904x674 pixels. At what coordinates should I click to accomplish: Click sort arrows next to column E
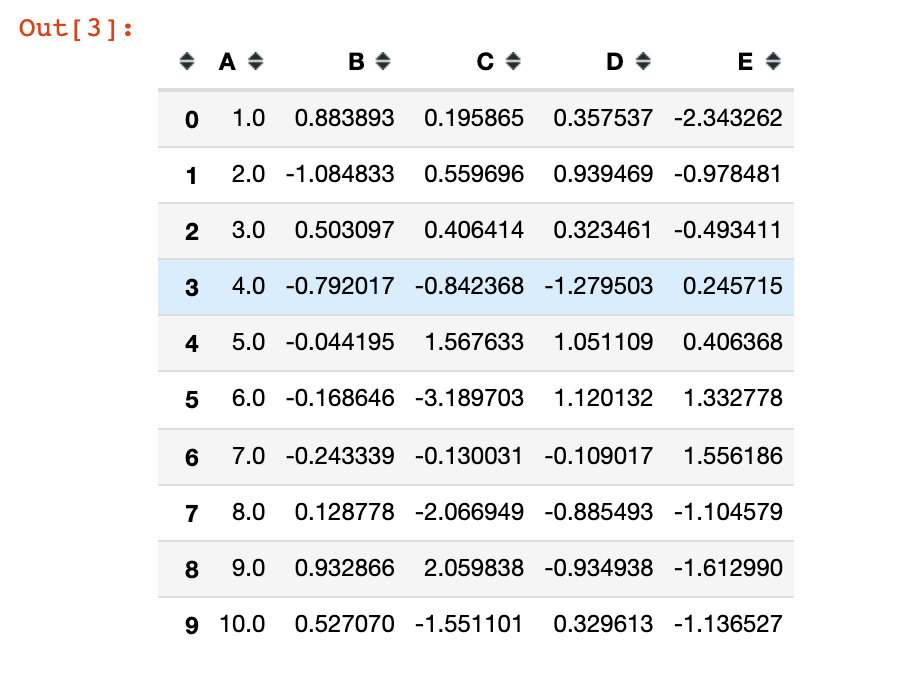(x=773, y=61)
